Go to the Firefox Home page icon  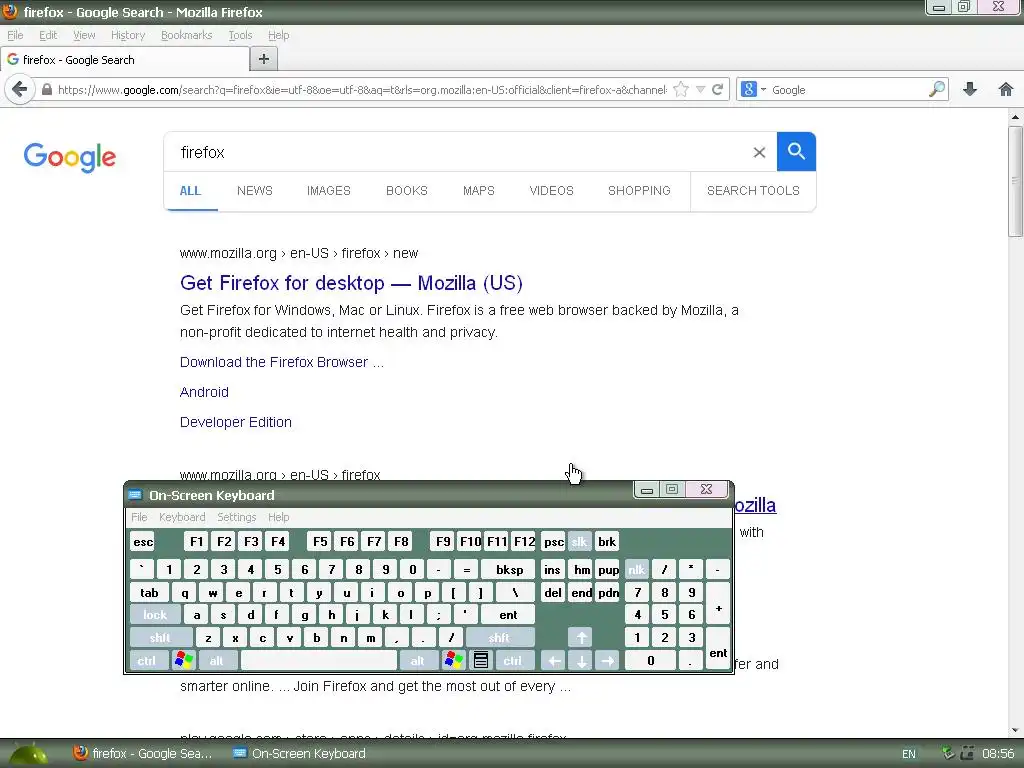1006,89
